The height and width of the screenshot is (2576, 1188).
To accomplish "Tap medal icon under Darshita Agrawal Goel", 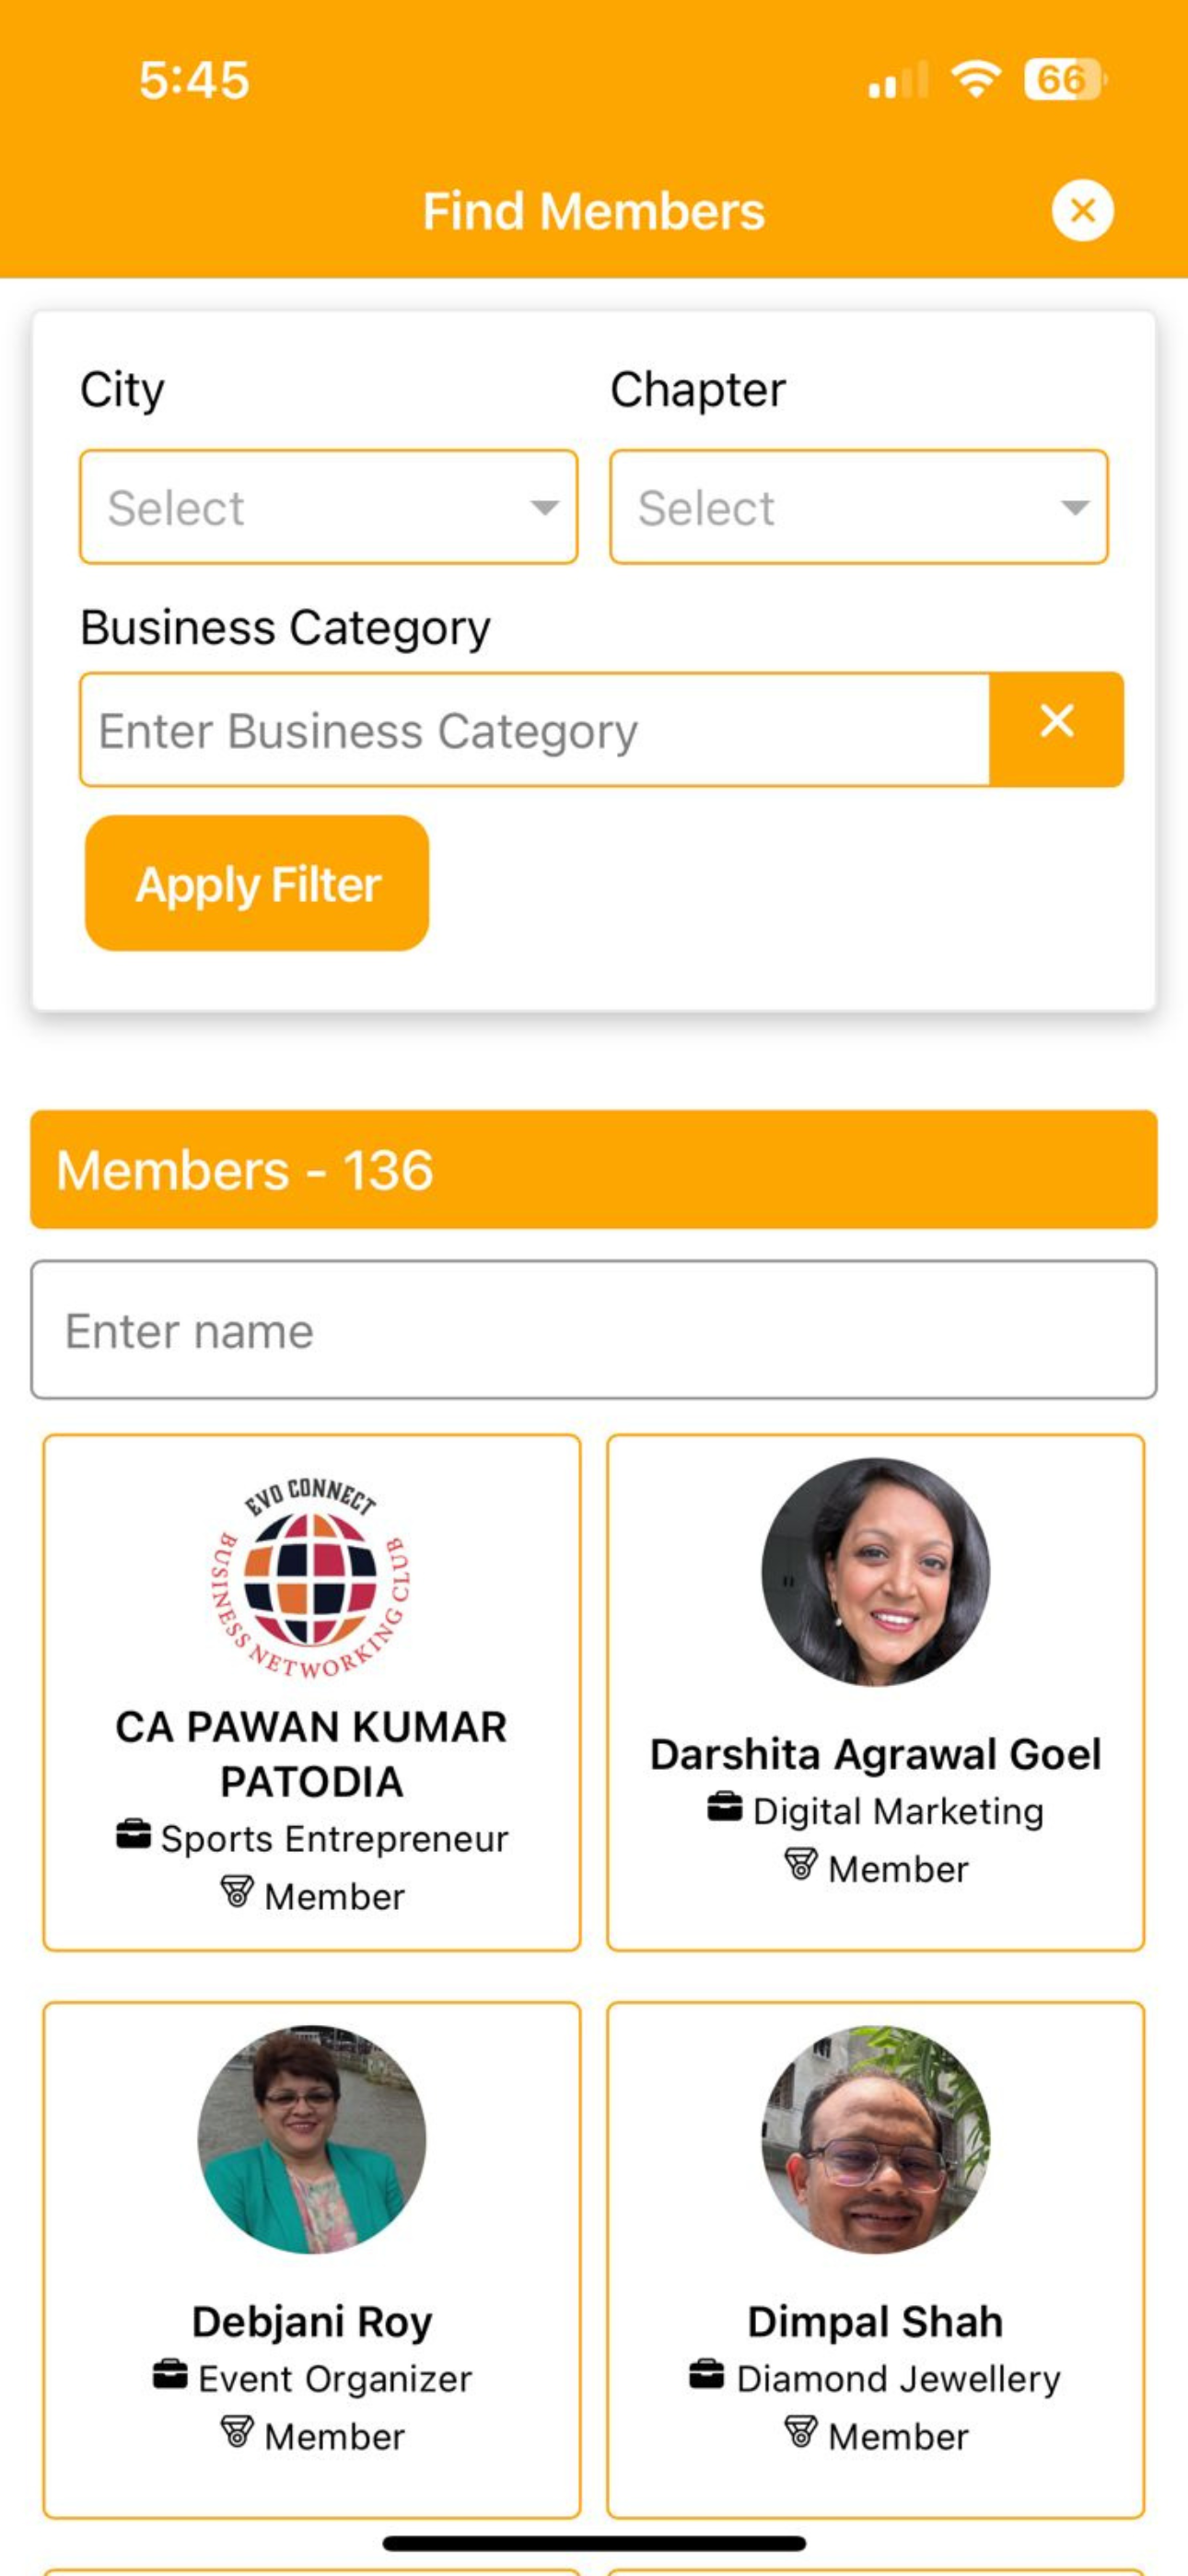I will tap(801, 1865).
